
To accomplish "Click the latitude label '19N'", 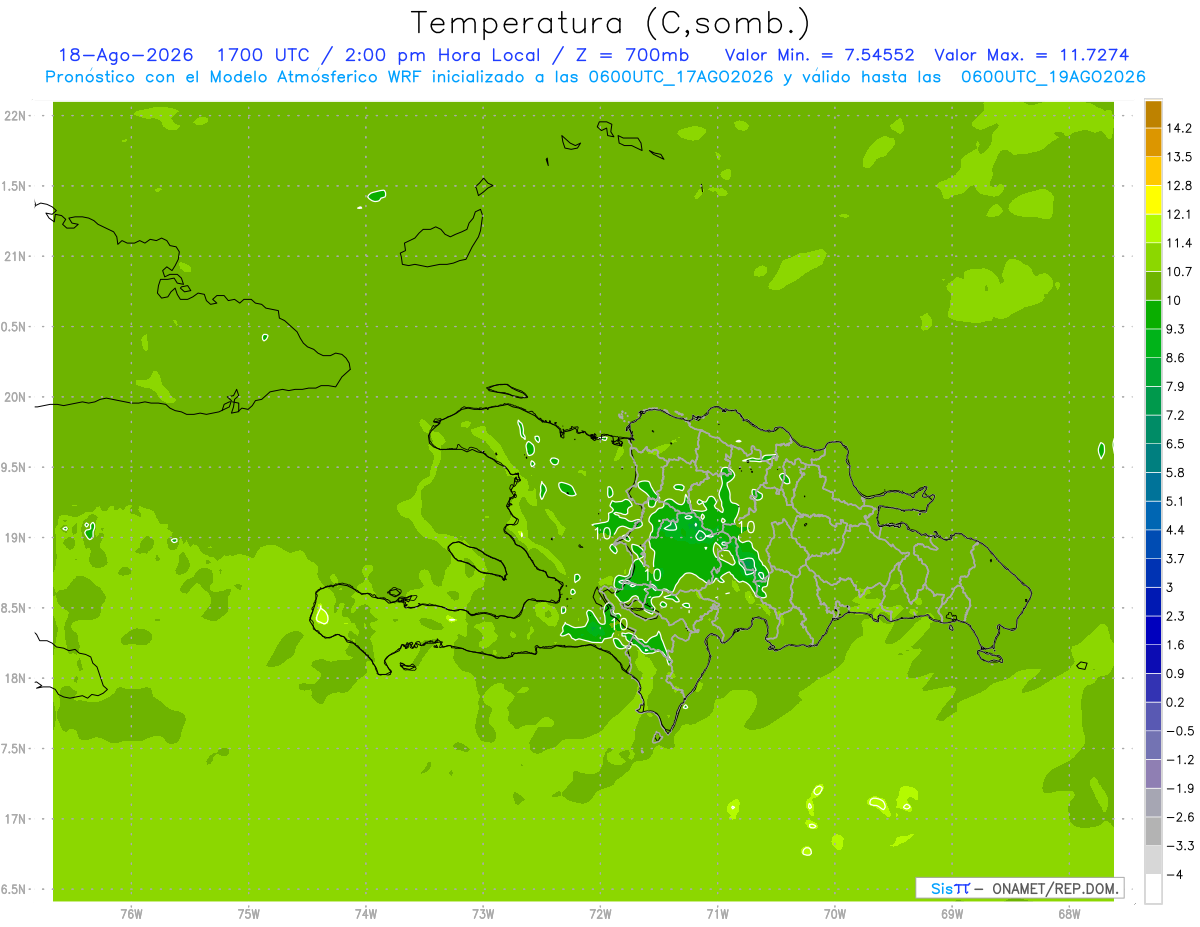I will click(14, 538).
